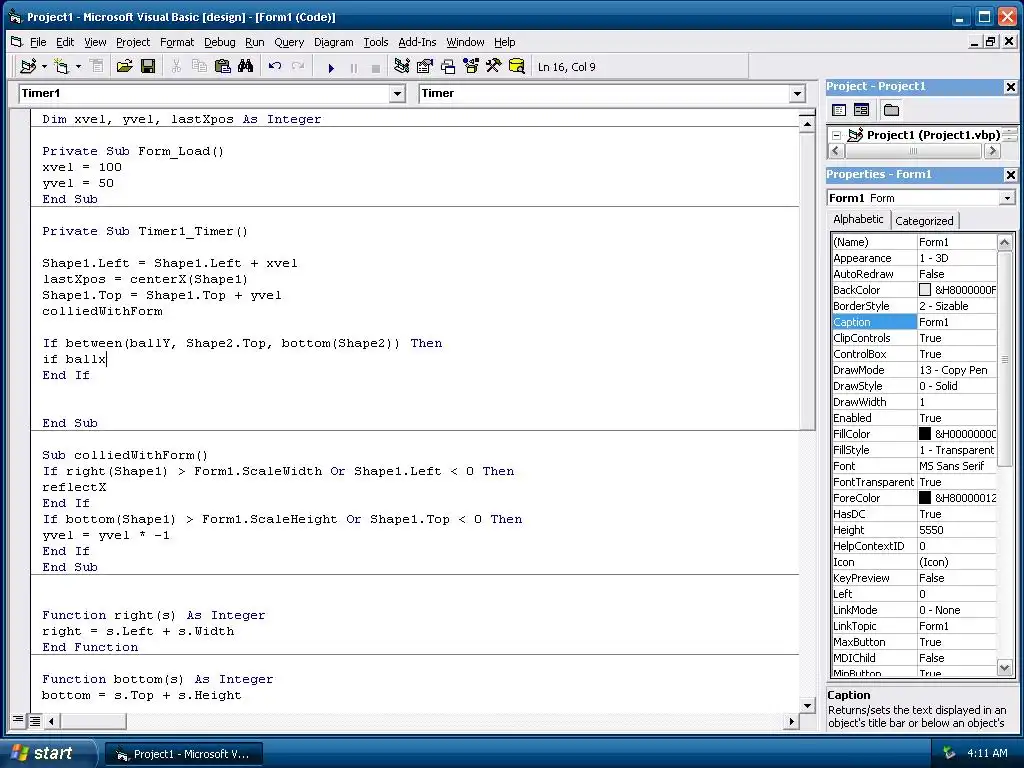The height and width of the screenshot is (768, 1024).
Task: Click the Paste clipboard icon
Action: [x=223, y=67]
